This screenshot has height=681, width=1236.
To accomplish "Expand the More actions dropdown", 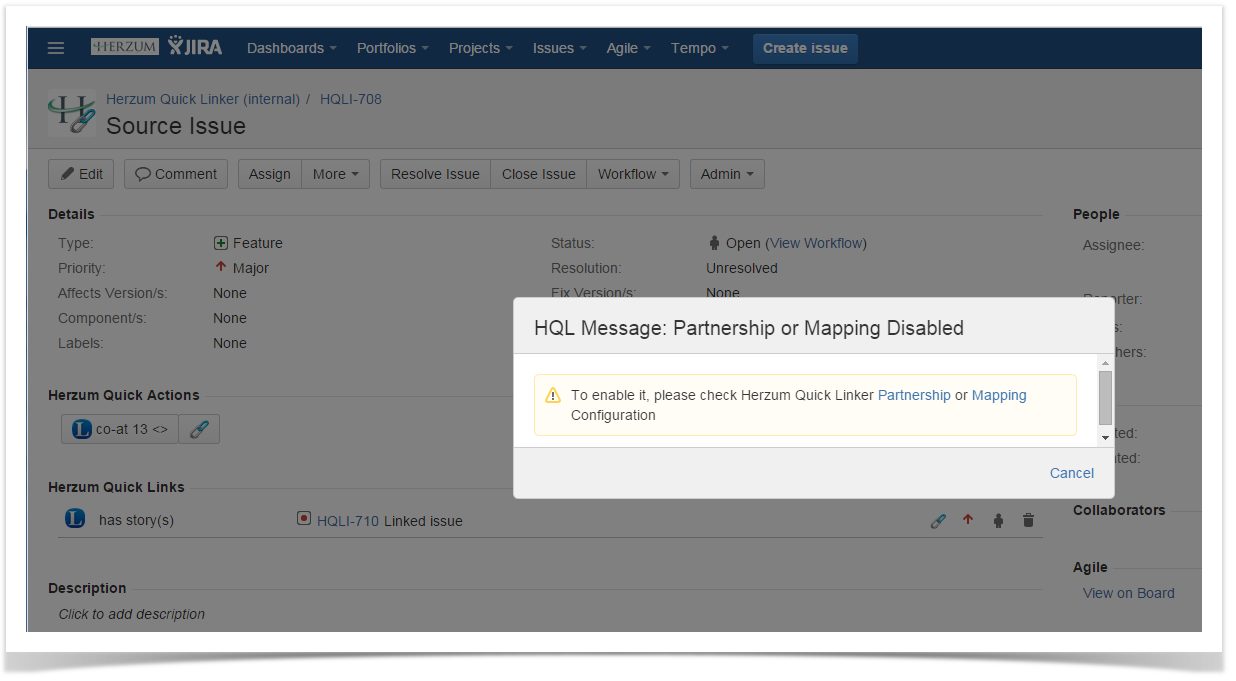I will tap(335, 174).
